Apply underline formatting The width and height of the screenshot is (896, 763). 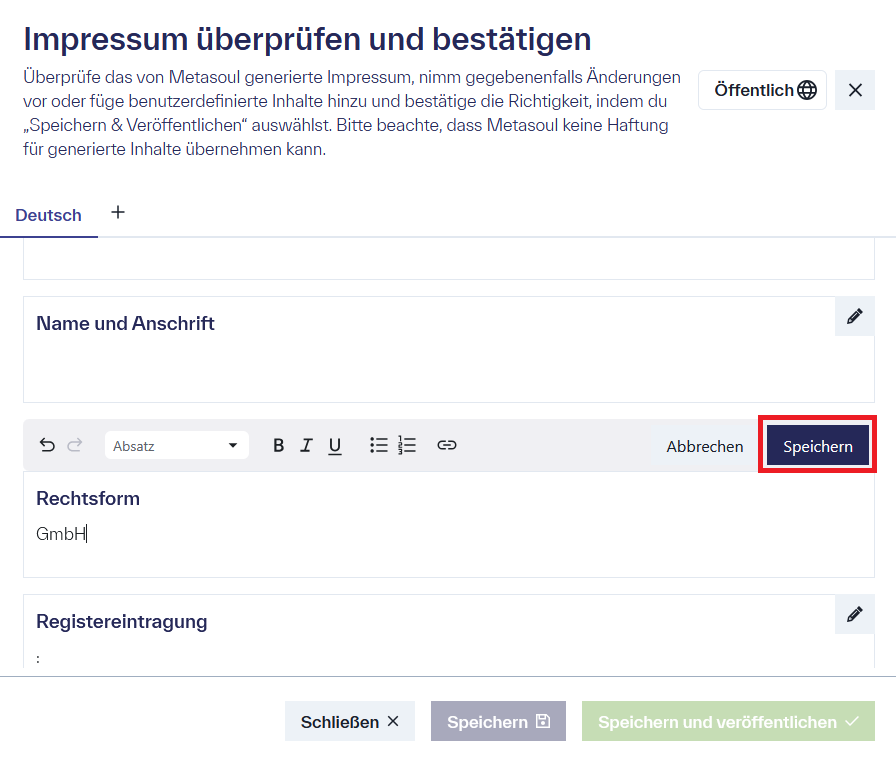[x=335, y=445]
